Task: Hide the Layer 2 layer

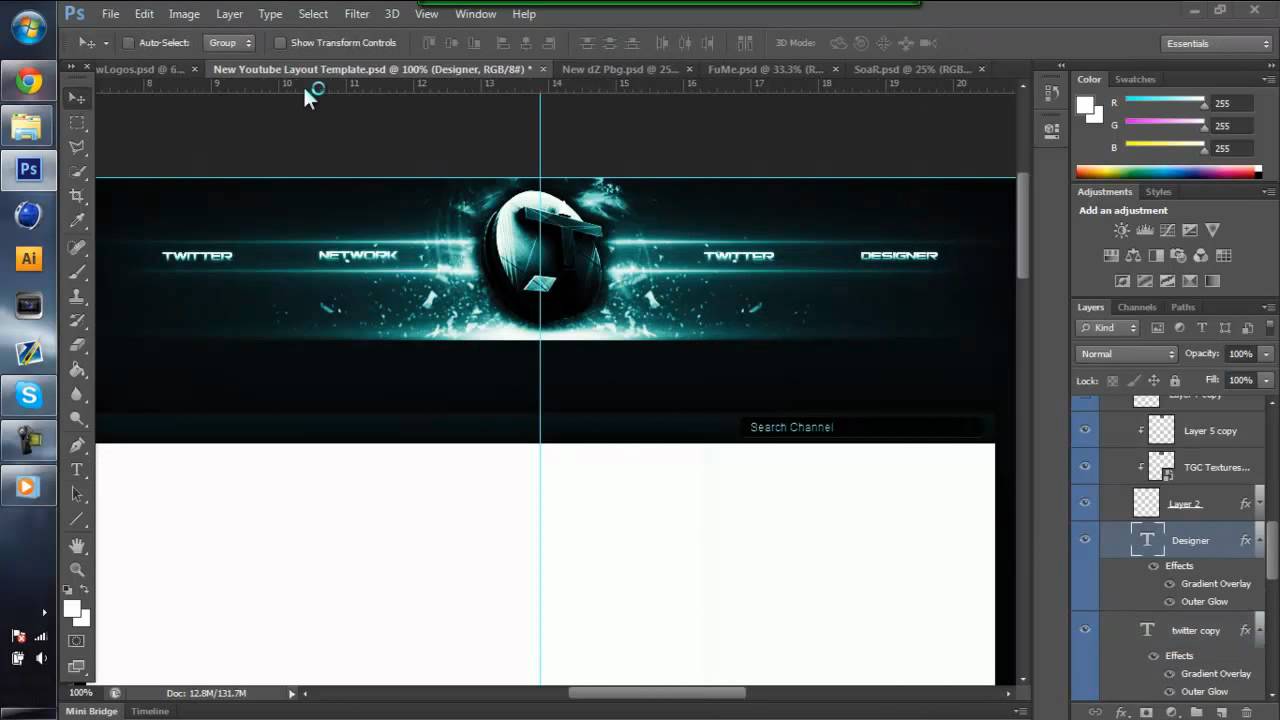Action: pos(1085,503)
